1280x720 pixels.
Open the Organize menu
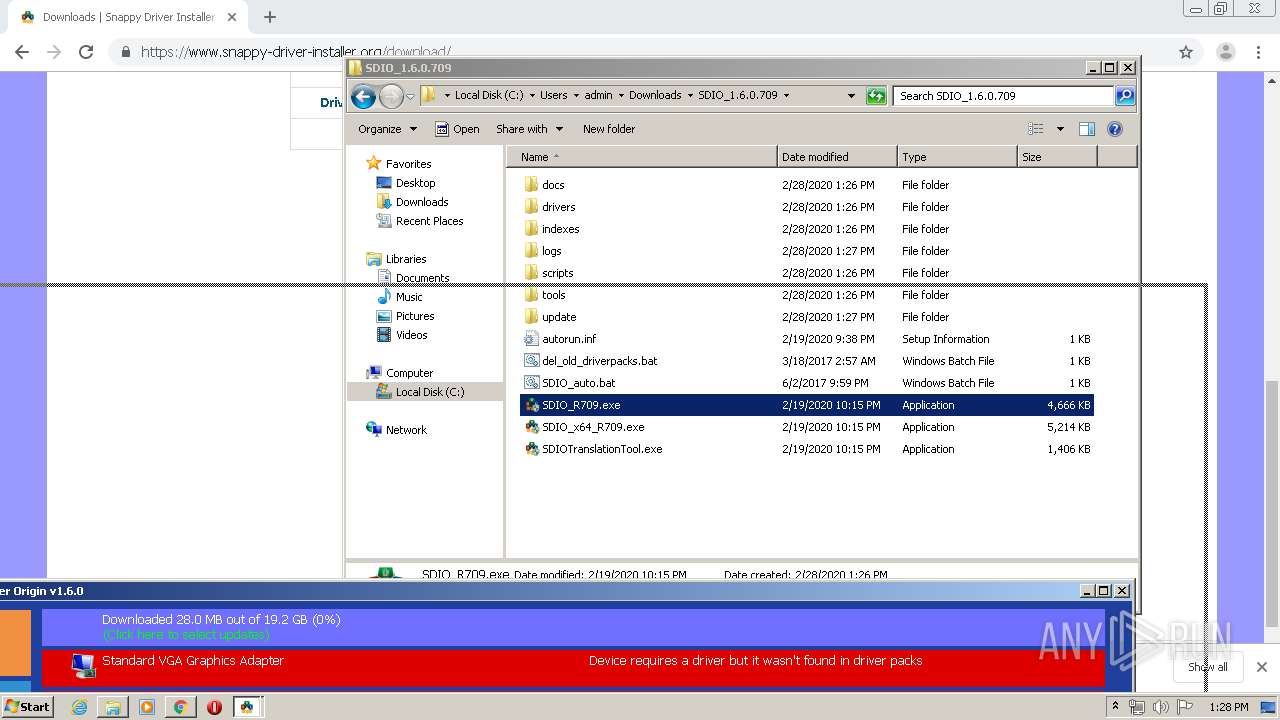(x=387, y=129)
